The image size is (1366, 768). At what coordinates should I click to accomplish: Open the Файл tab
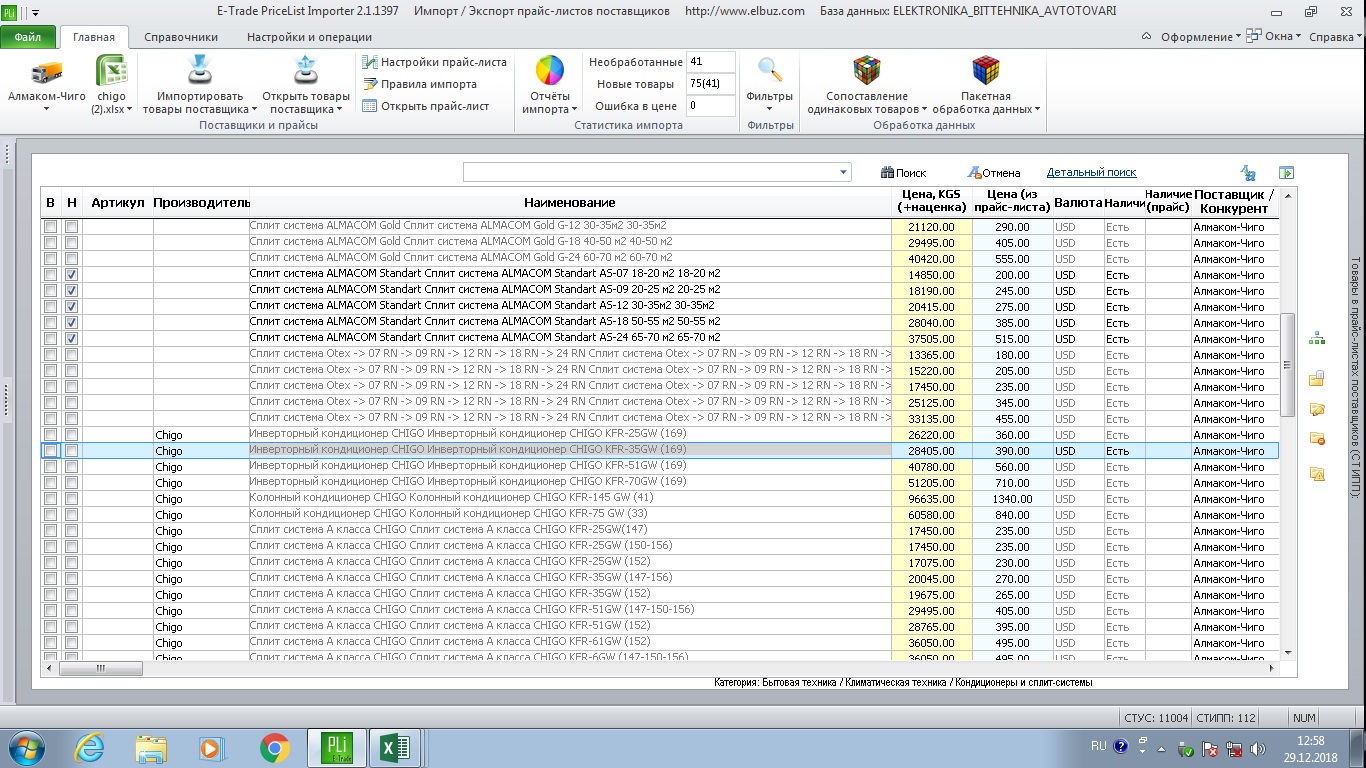(28, 37)
